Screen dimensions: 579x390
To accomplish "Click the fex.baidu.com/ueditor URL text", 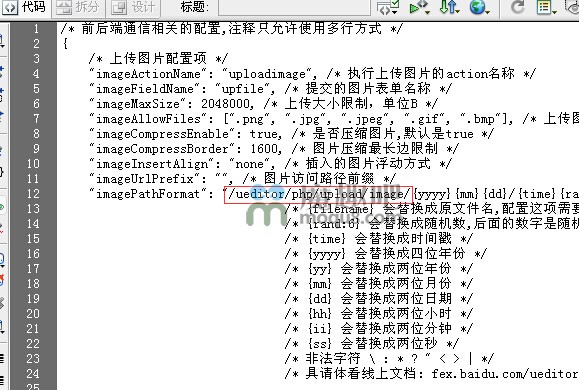I will point(505,374).
